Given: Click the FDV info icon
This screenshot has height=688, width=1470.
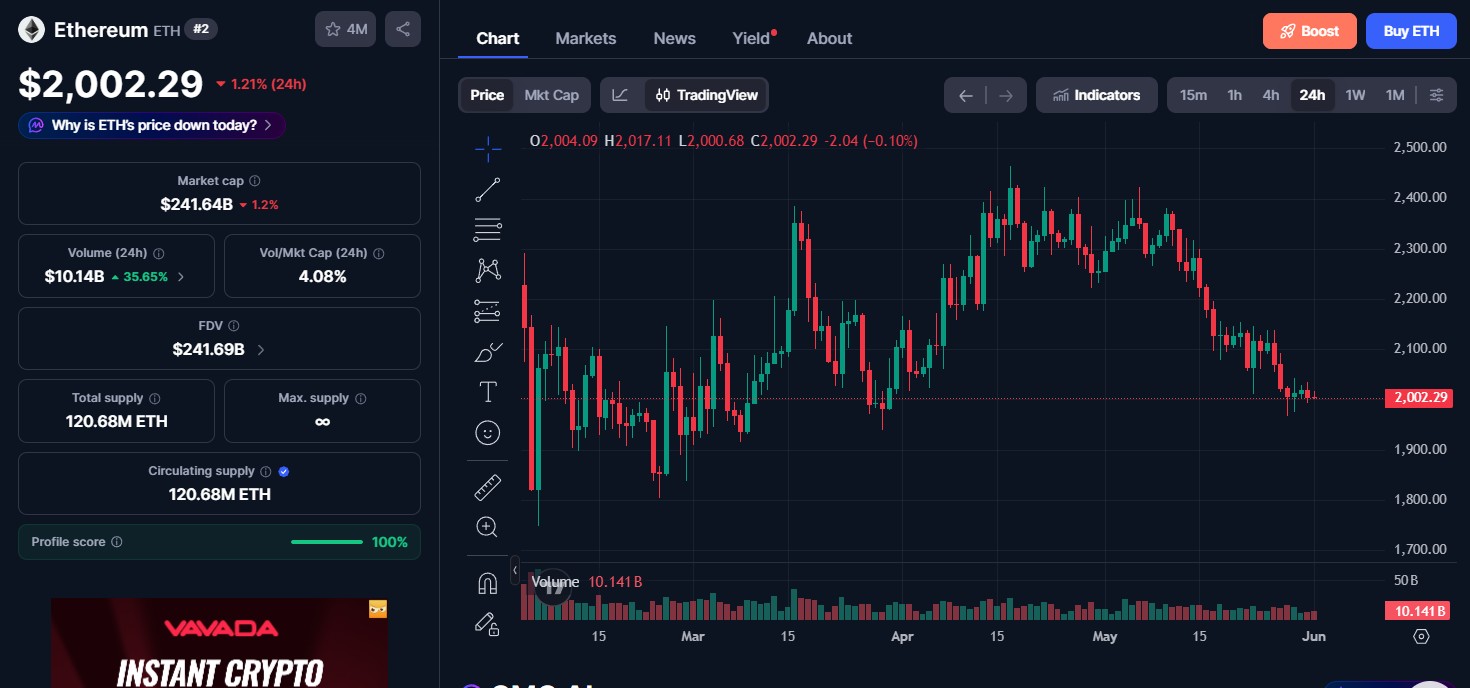Looking at the screenshot, I should (x=233, y=326).
